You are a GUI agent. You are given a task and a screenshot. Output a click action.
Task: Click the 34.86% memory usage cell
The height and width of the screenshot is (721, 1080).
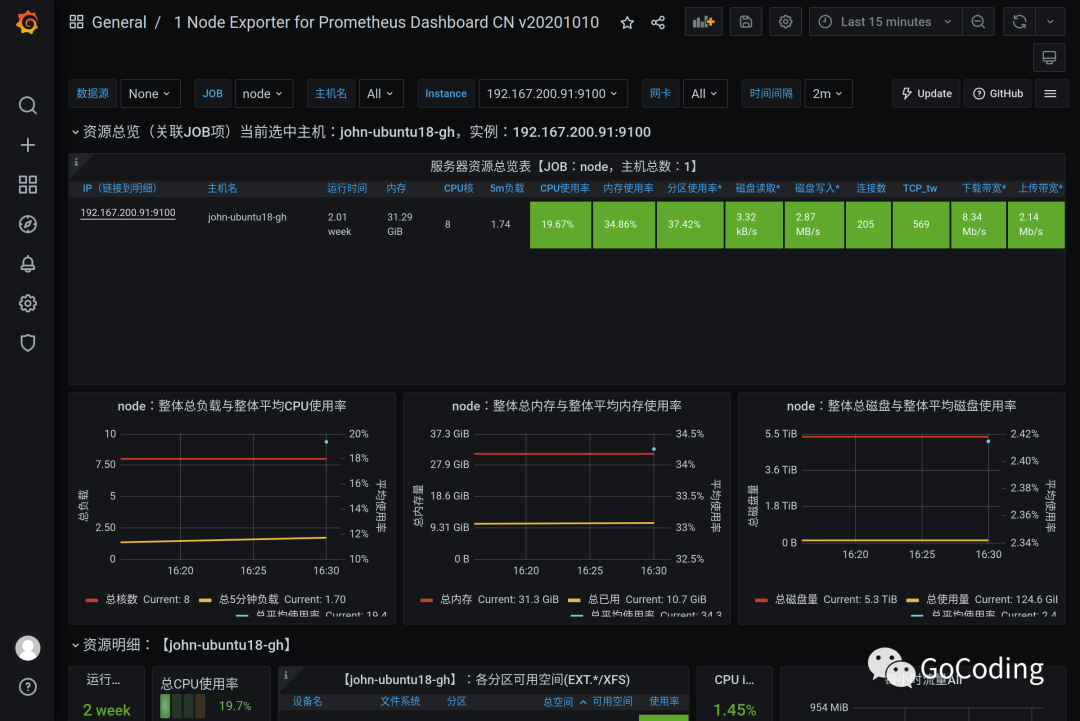click(624, 224)
